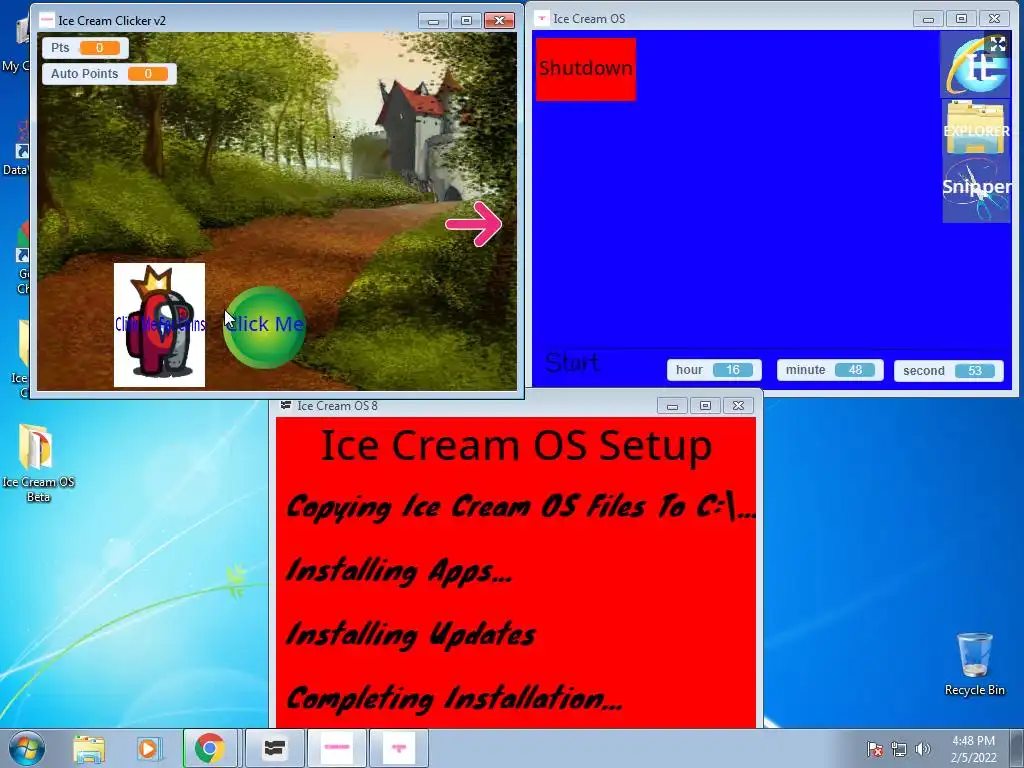Maximize the Ice Cream OS window
Viewport: 1024px width, 768px height.
tap(961, 19)
